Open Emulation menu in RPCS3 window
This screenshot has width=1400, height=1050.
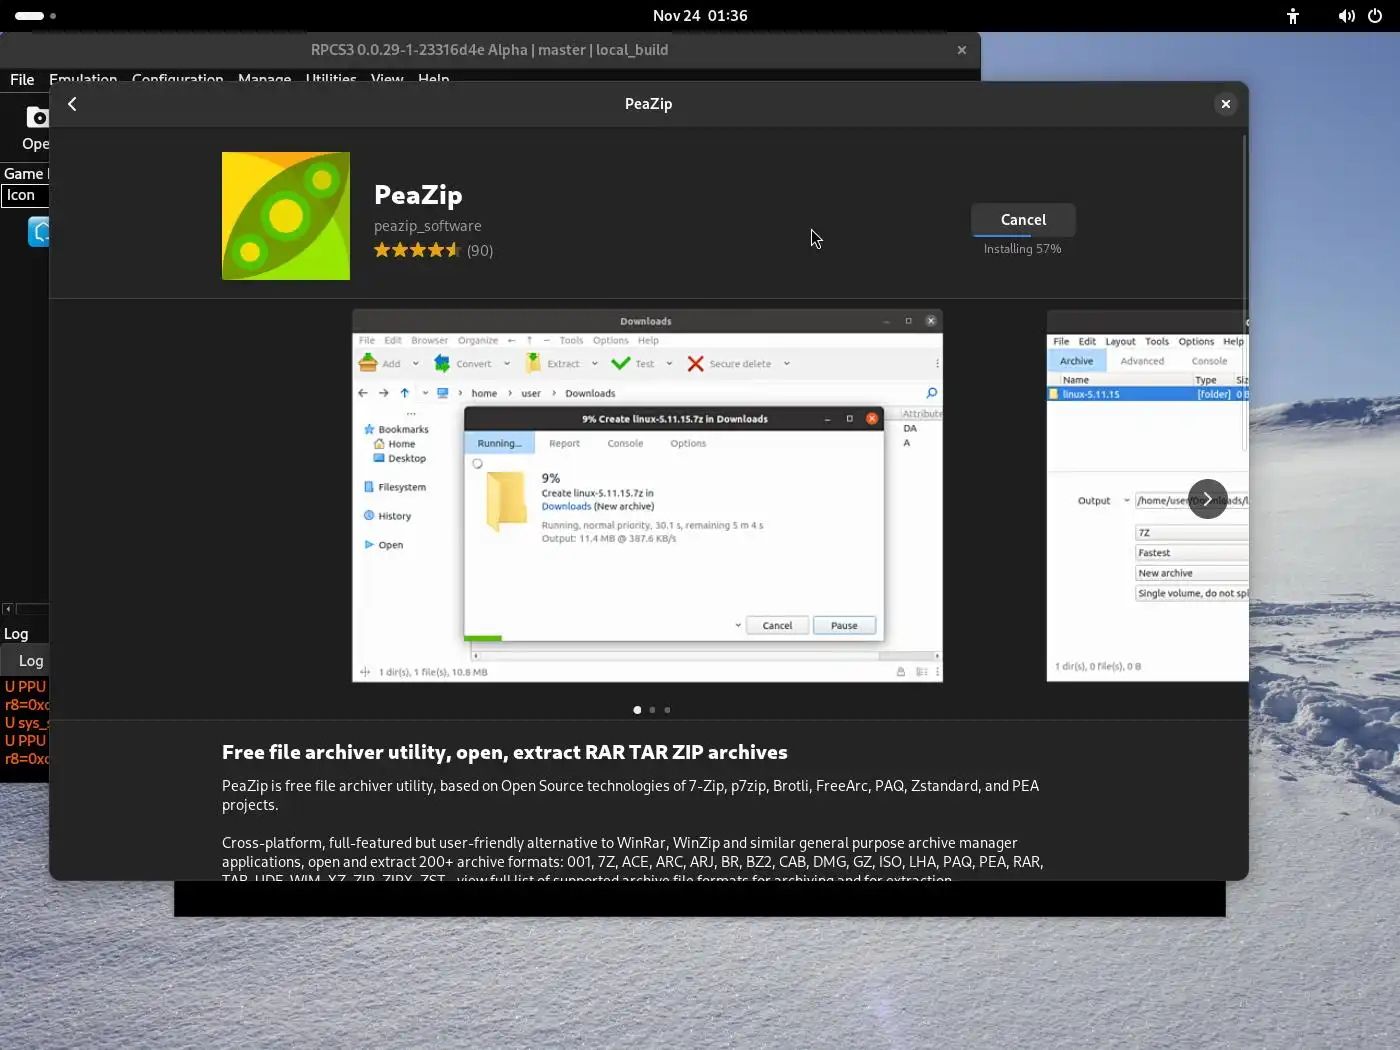point(83,79)
